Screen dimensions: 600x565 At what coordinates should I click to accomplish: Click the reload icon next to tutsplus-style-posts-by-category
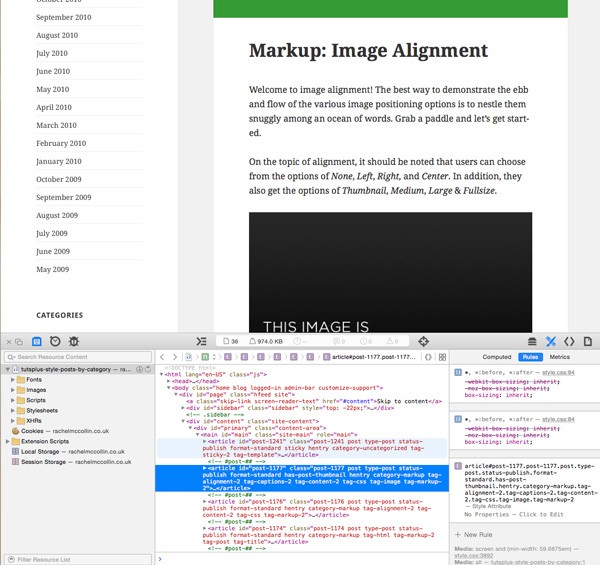point(148,369)
